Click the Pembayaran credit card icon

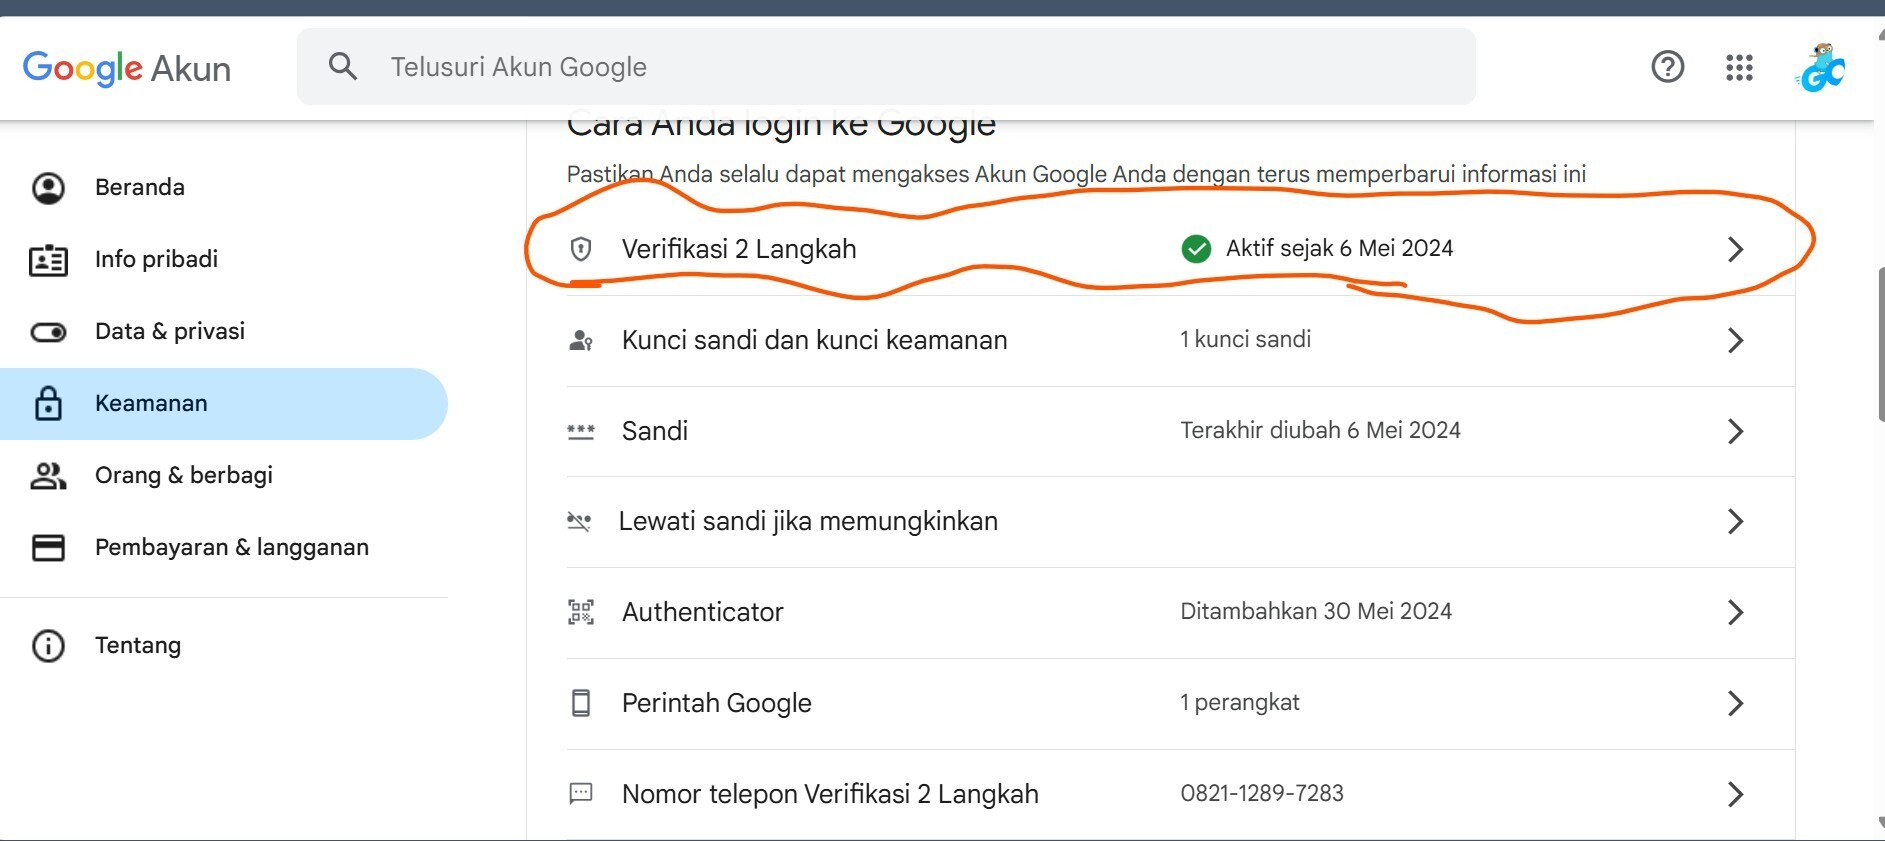tap(48, 548)
